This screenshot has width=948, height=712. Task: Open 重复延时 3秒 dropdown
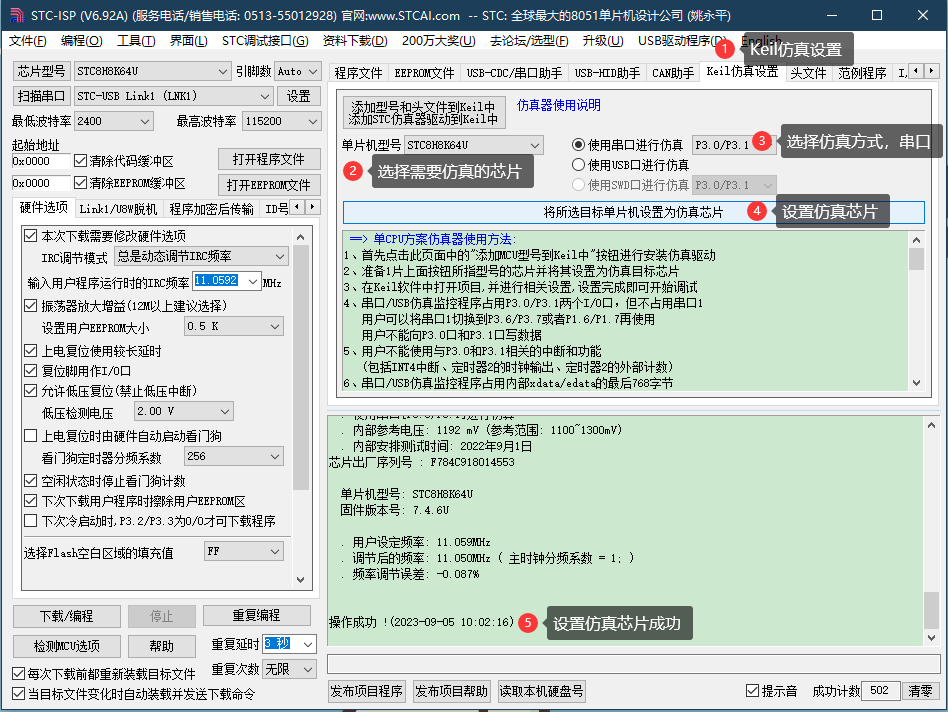[308, 644]
